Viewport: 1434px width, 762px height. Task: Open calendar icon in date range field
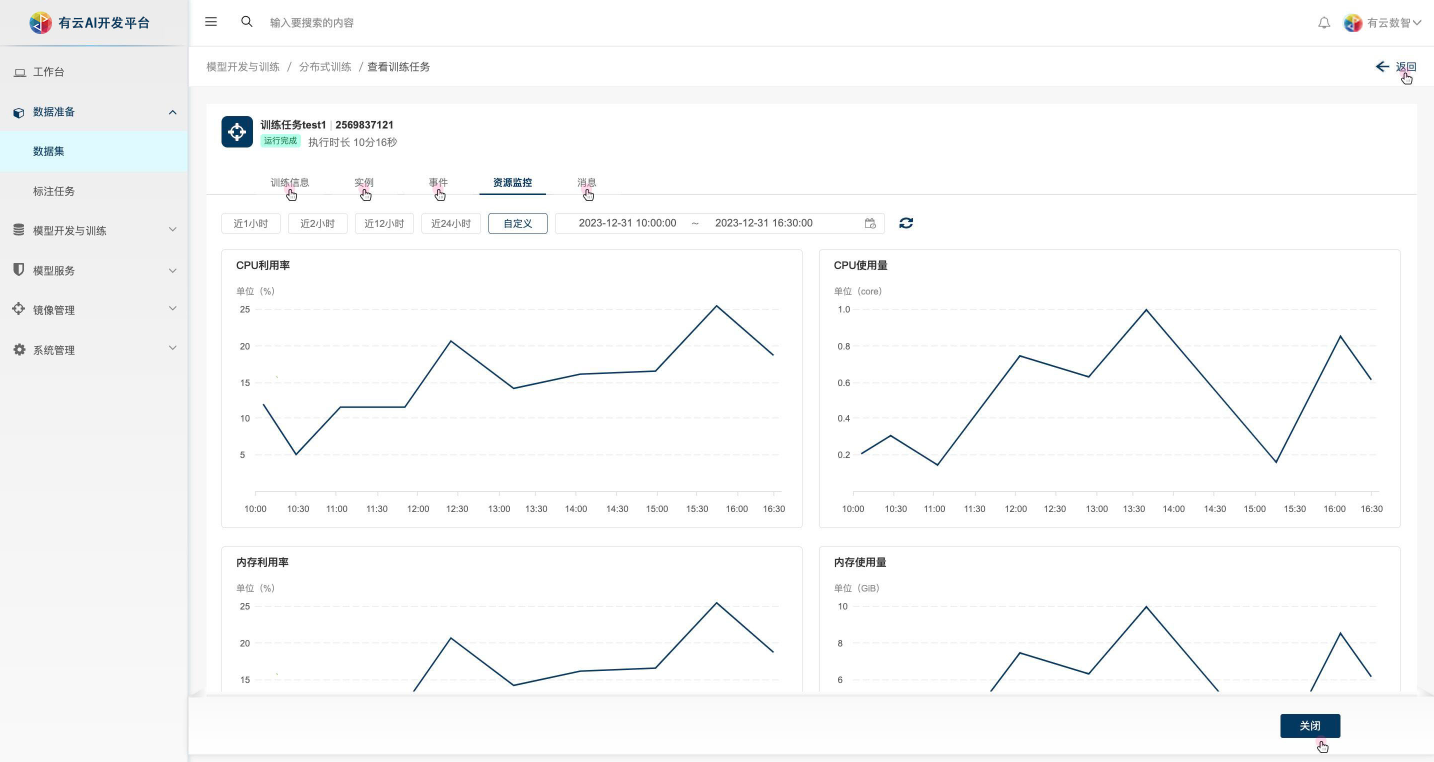point(870,223)
